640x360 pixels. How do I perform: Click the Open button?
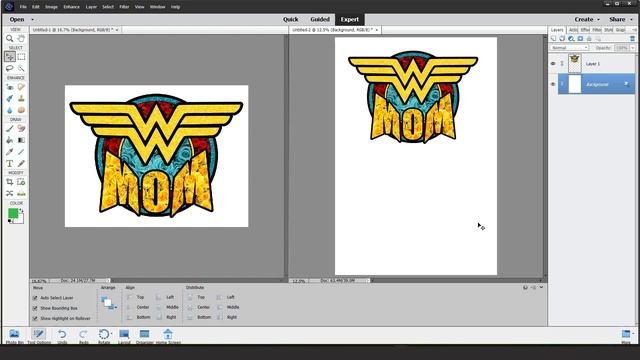click(17, 20)
